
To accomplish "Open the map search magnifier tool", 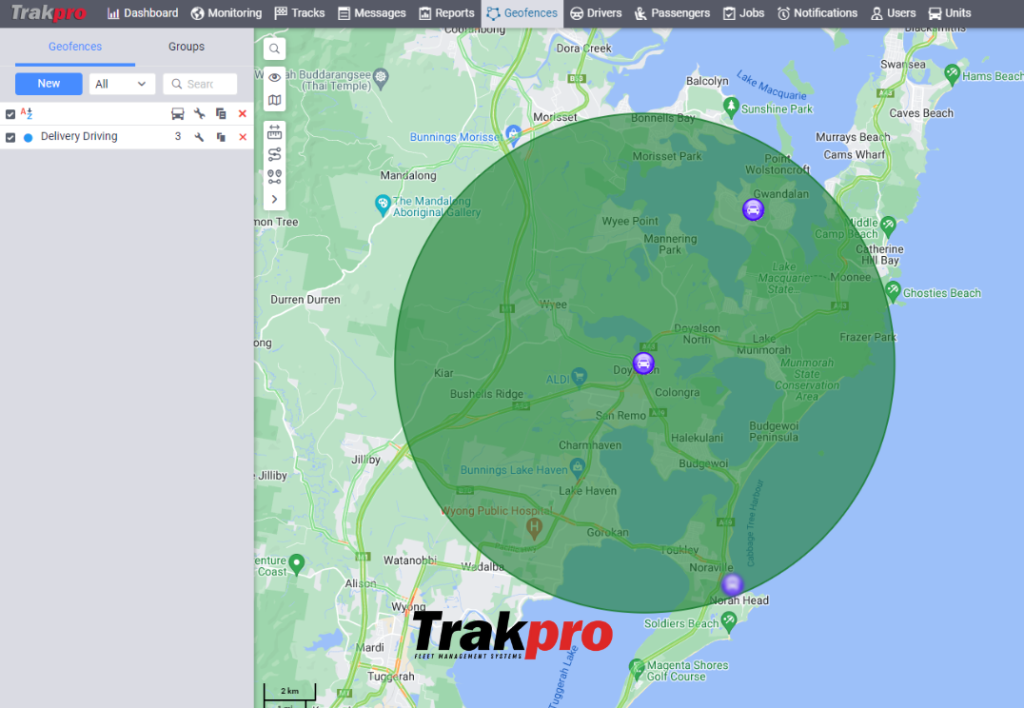I will click(274, 47).
